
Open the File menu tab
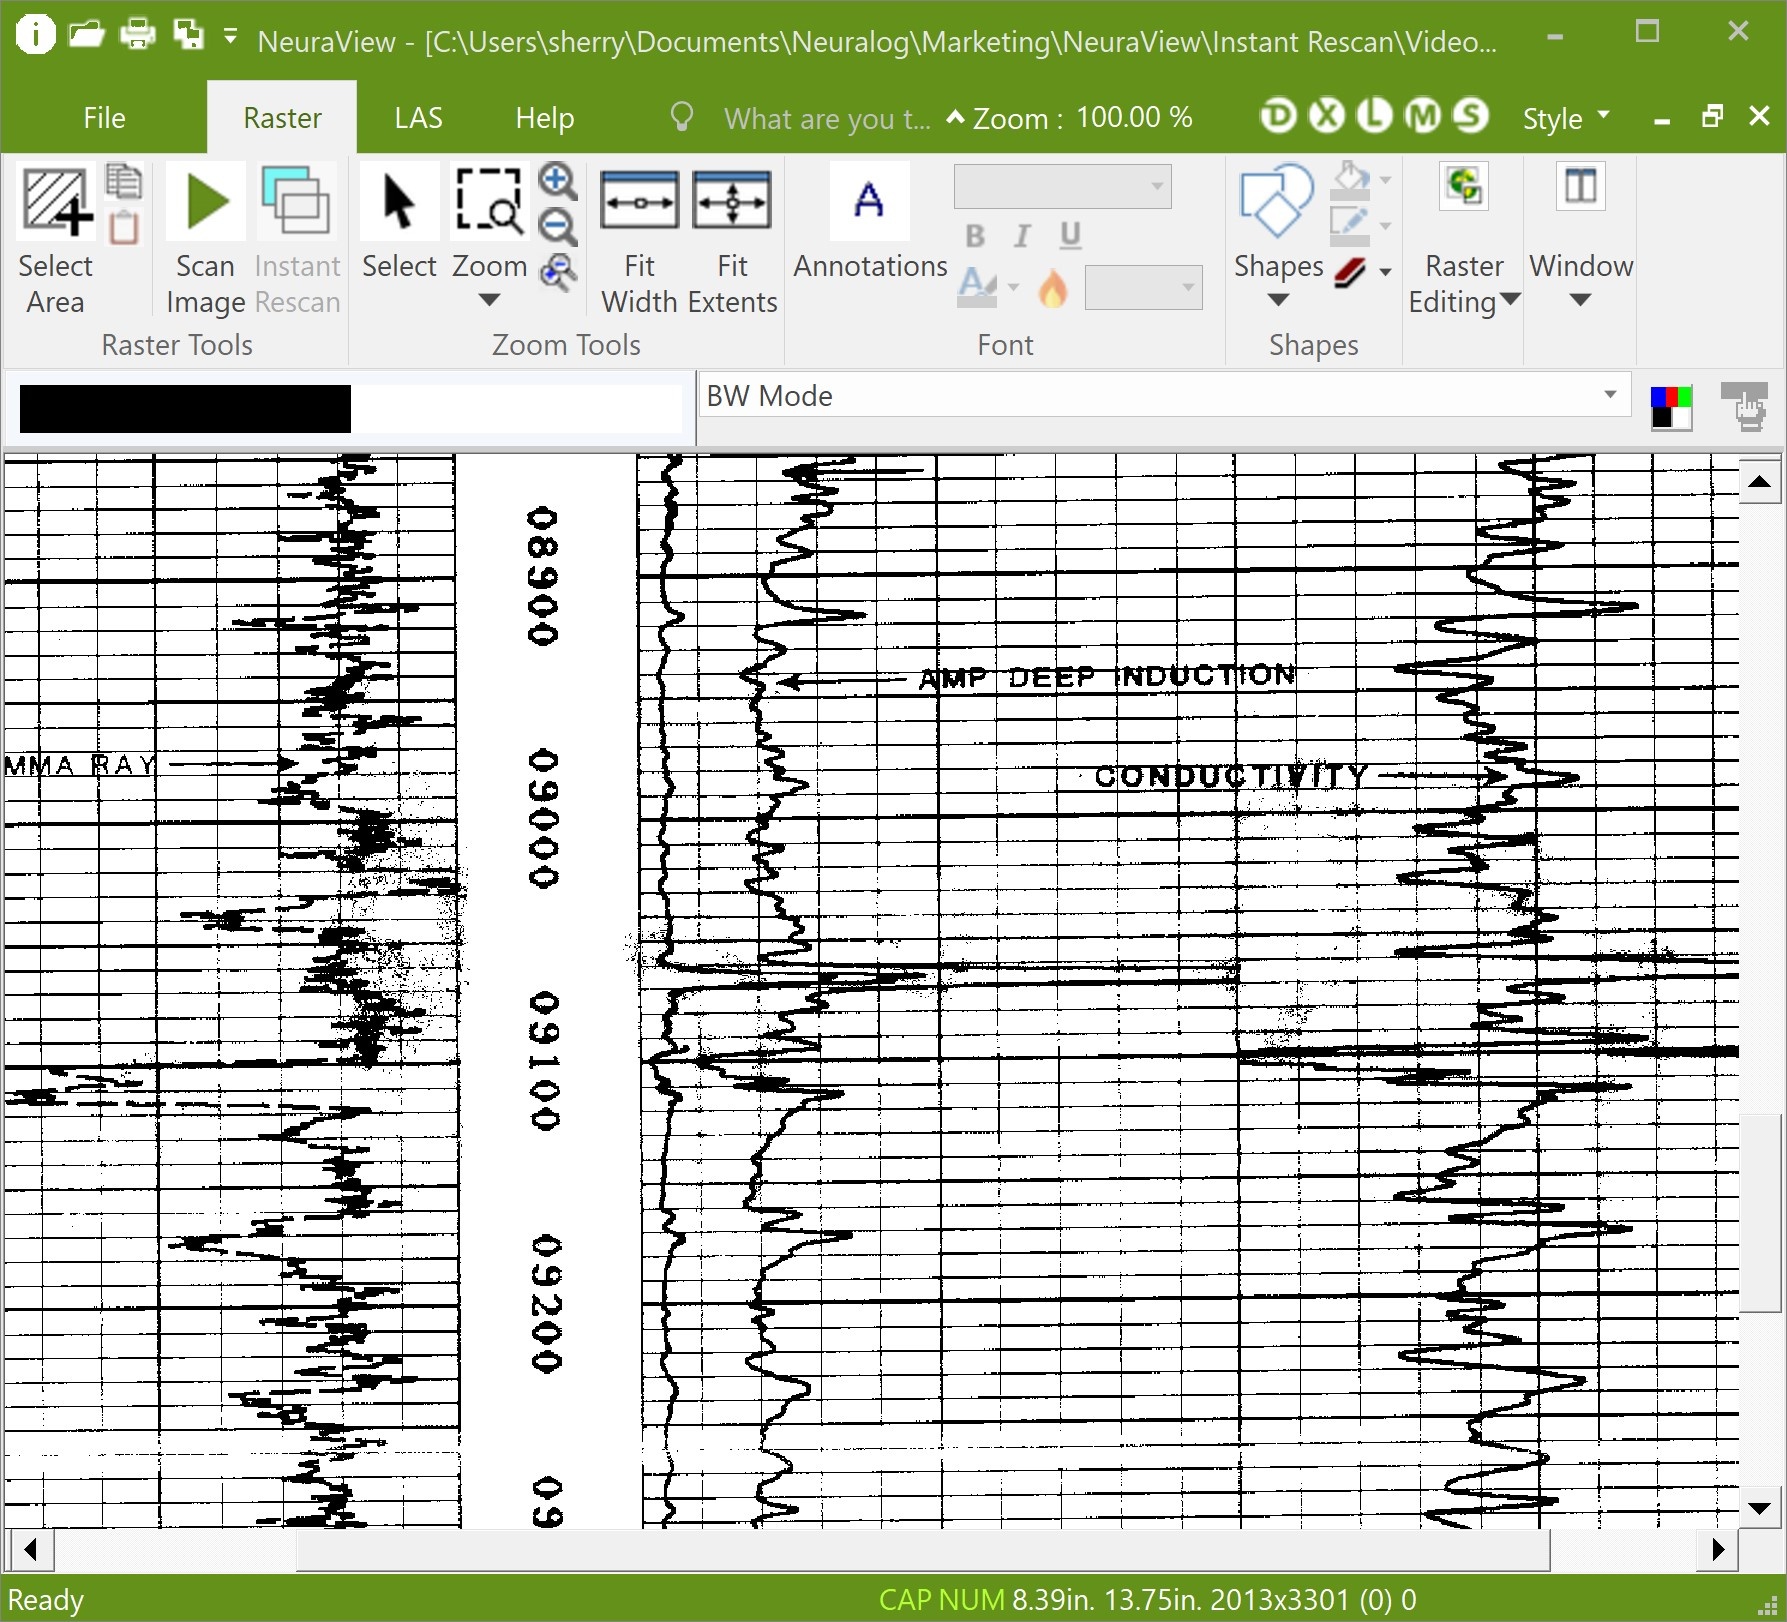coord(104,118)
